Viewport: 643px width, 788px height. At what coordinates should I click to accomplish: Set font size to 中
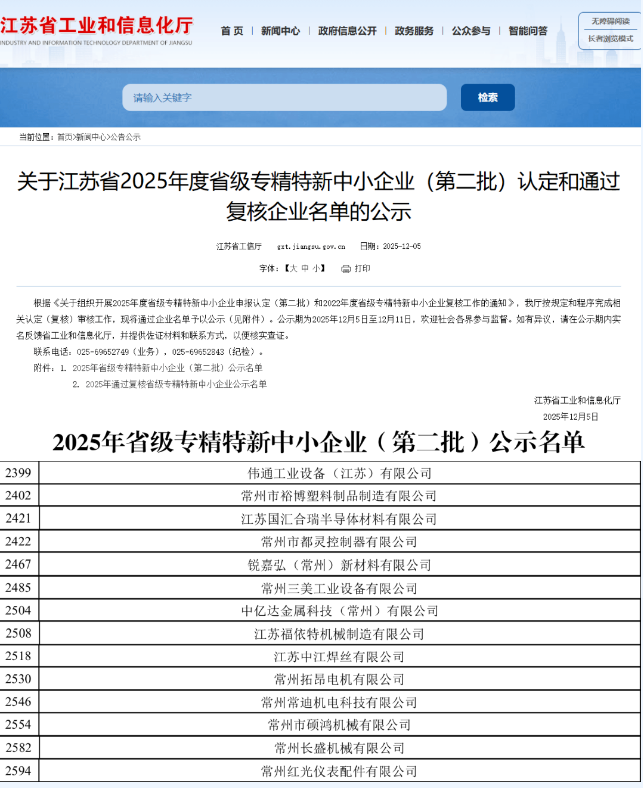click(305, 269)
